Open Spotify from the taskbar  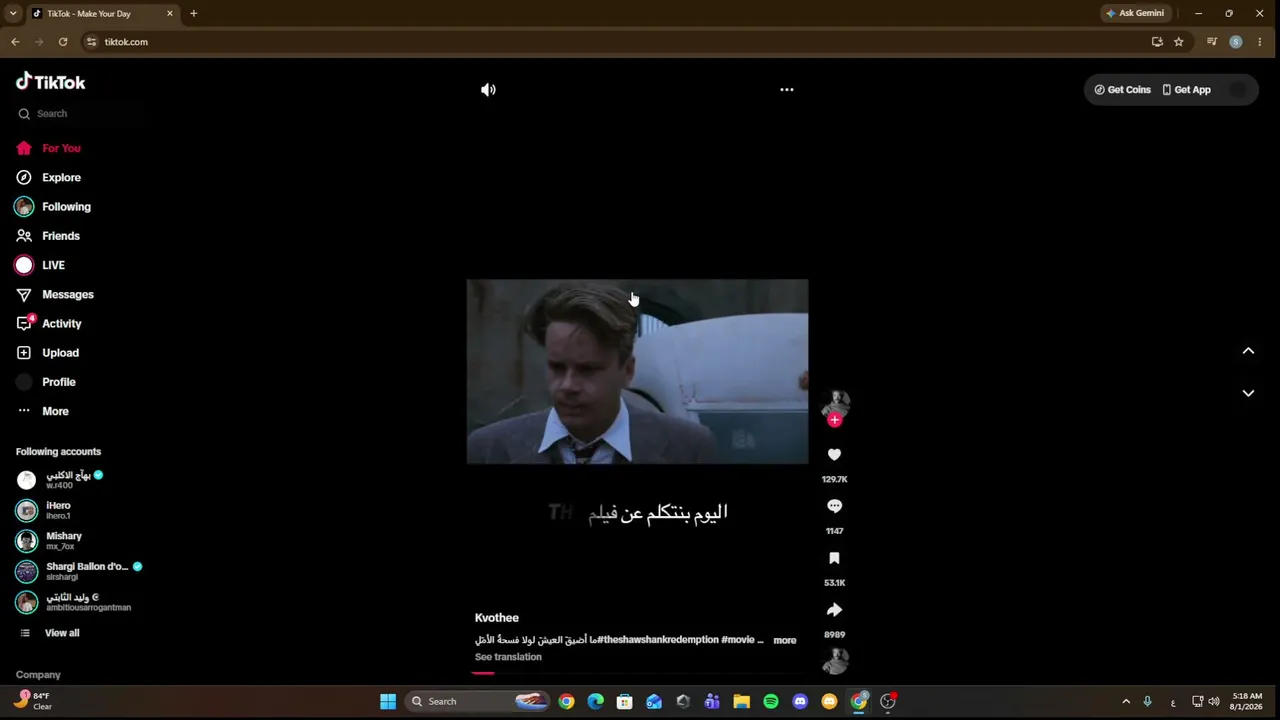[771, 702]
